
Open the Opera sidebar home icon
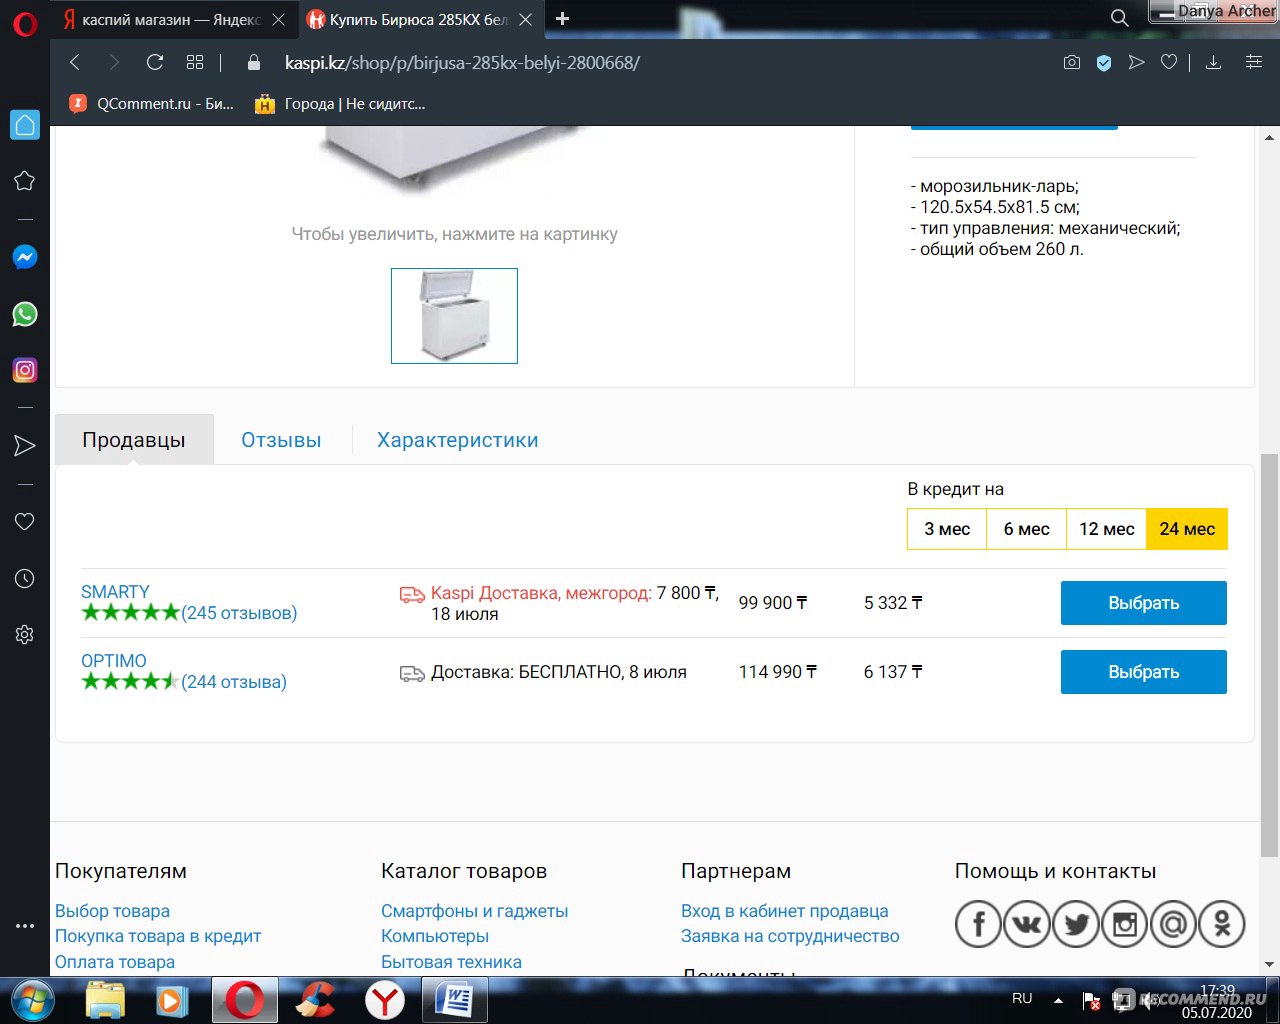click(25, 125)
